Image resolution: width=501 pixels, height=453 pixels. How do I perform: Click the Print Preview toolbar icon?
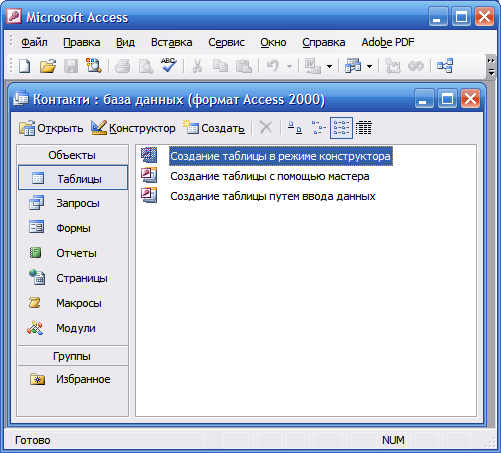pos(146,66)
